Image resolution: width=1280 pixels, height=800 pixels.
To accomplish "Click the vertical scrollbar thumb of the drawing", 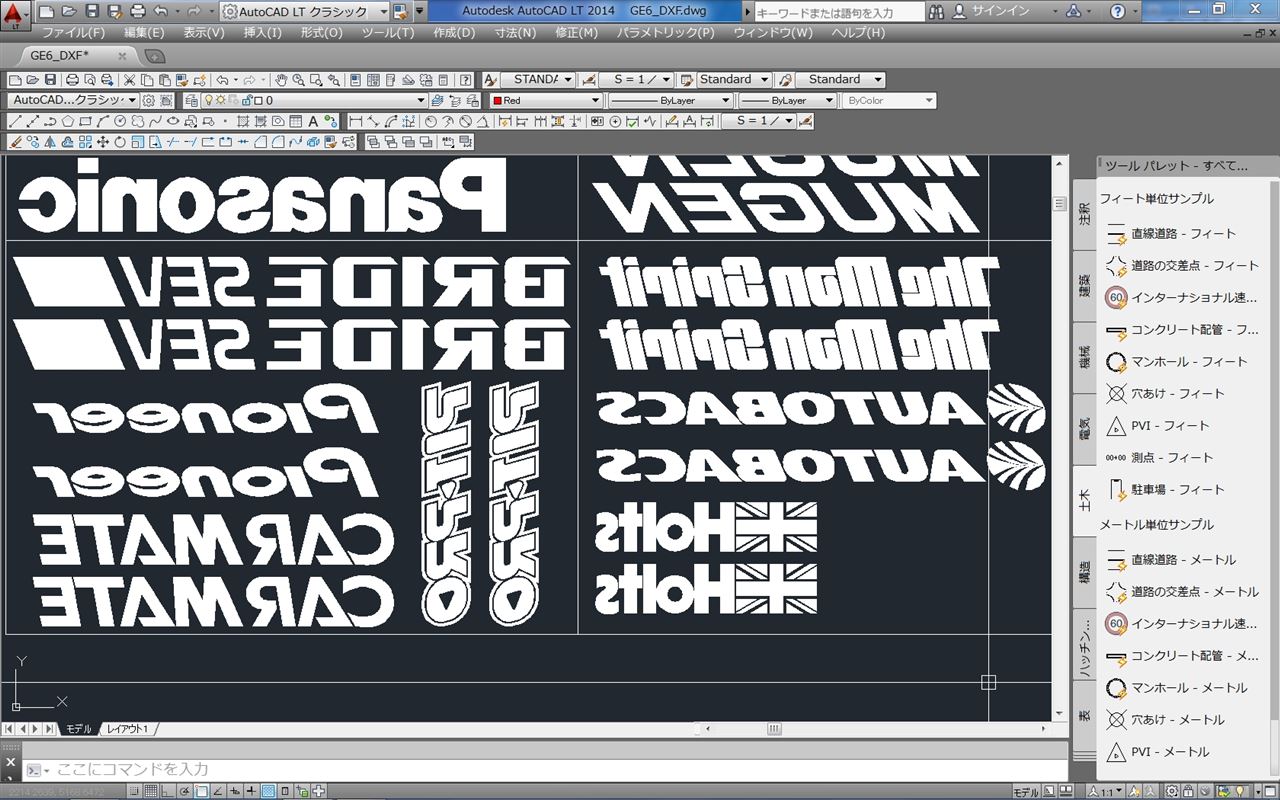I will coord(1060,203).
